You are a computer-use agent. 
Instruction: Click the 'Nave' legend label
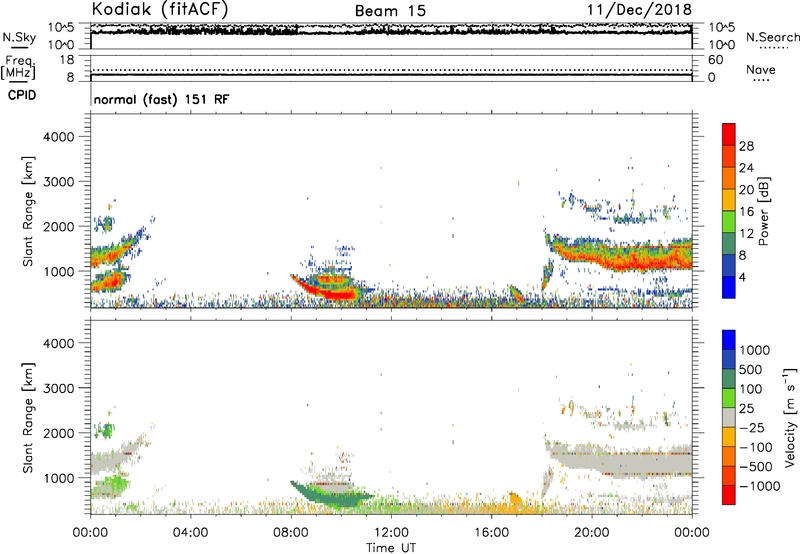coord(761,70)
